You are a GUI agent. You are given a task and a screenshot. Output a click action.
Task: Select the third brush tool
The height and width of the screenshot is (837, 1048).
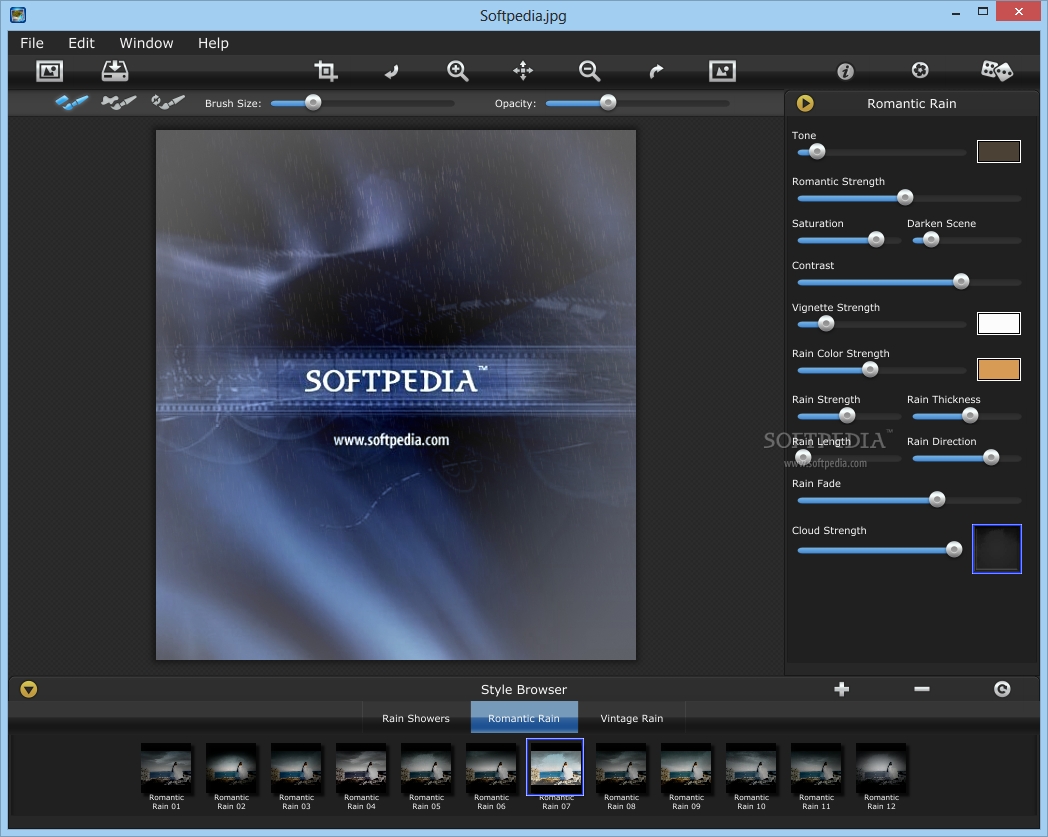[x=168, y=102]
